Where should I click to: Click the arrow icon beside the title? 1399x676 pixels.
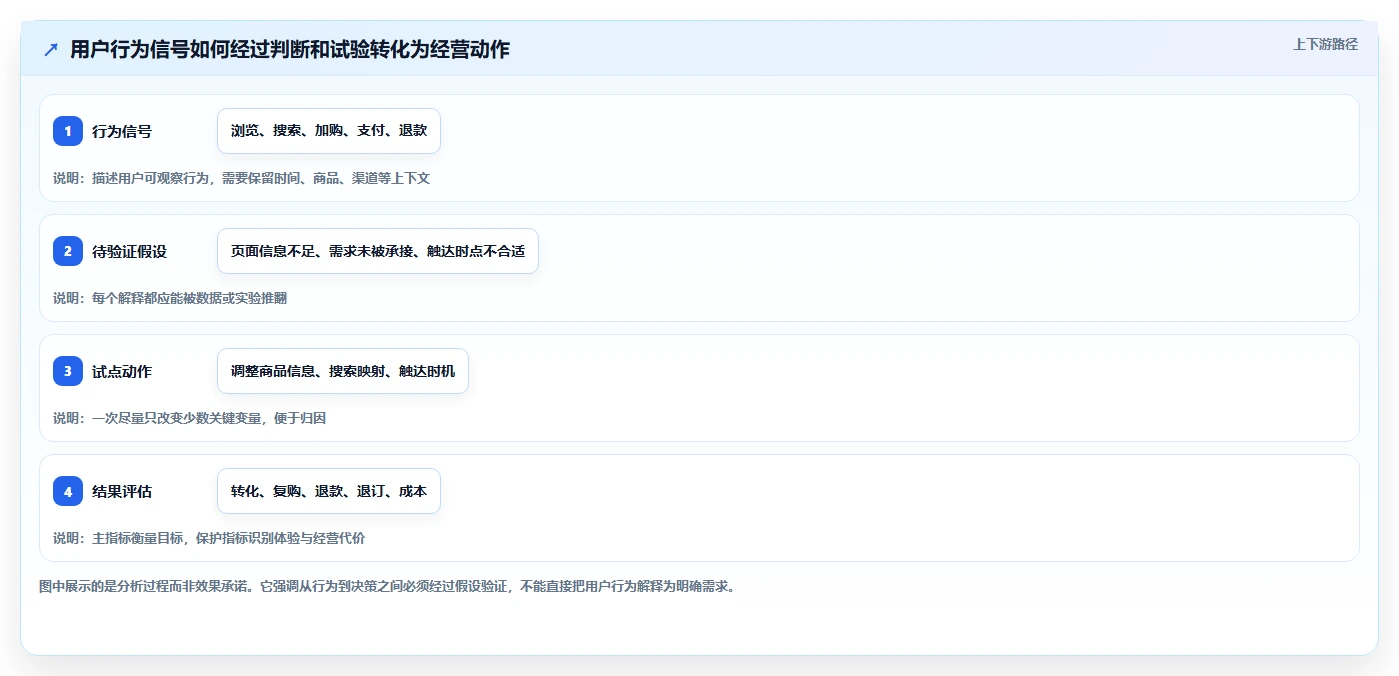click(51, 50)
